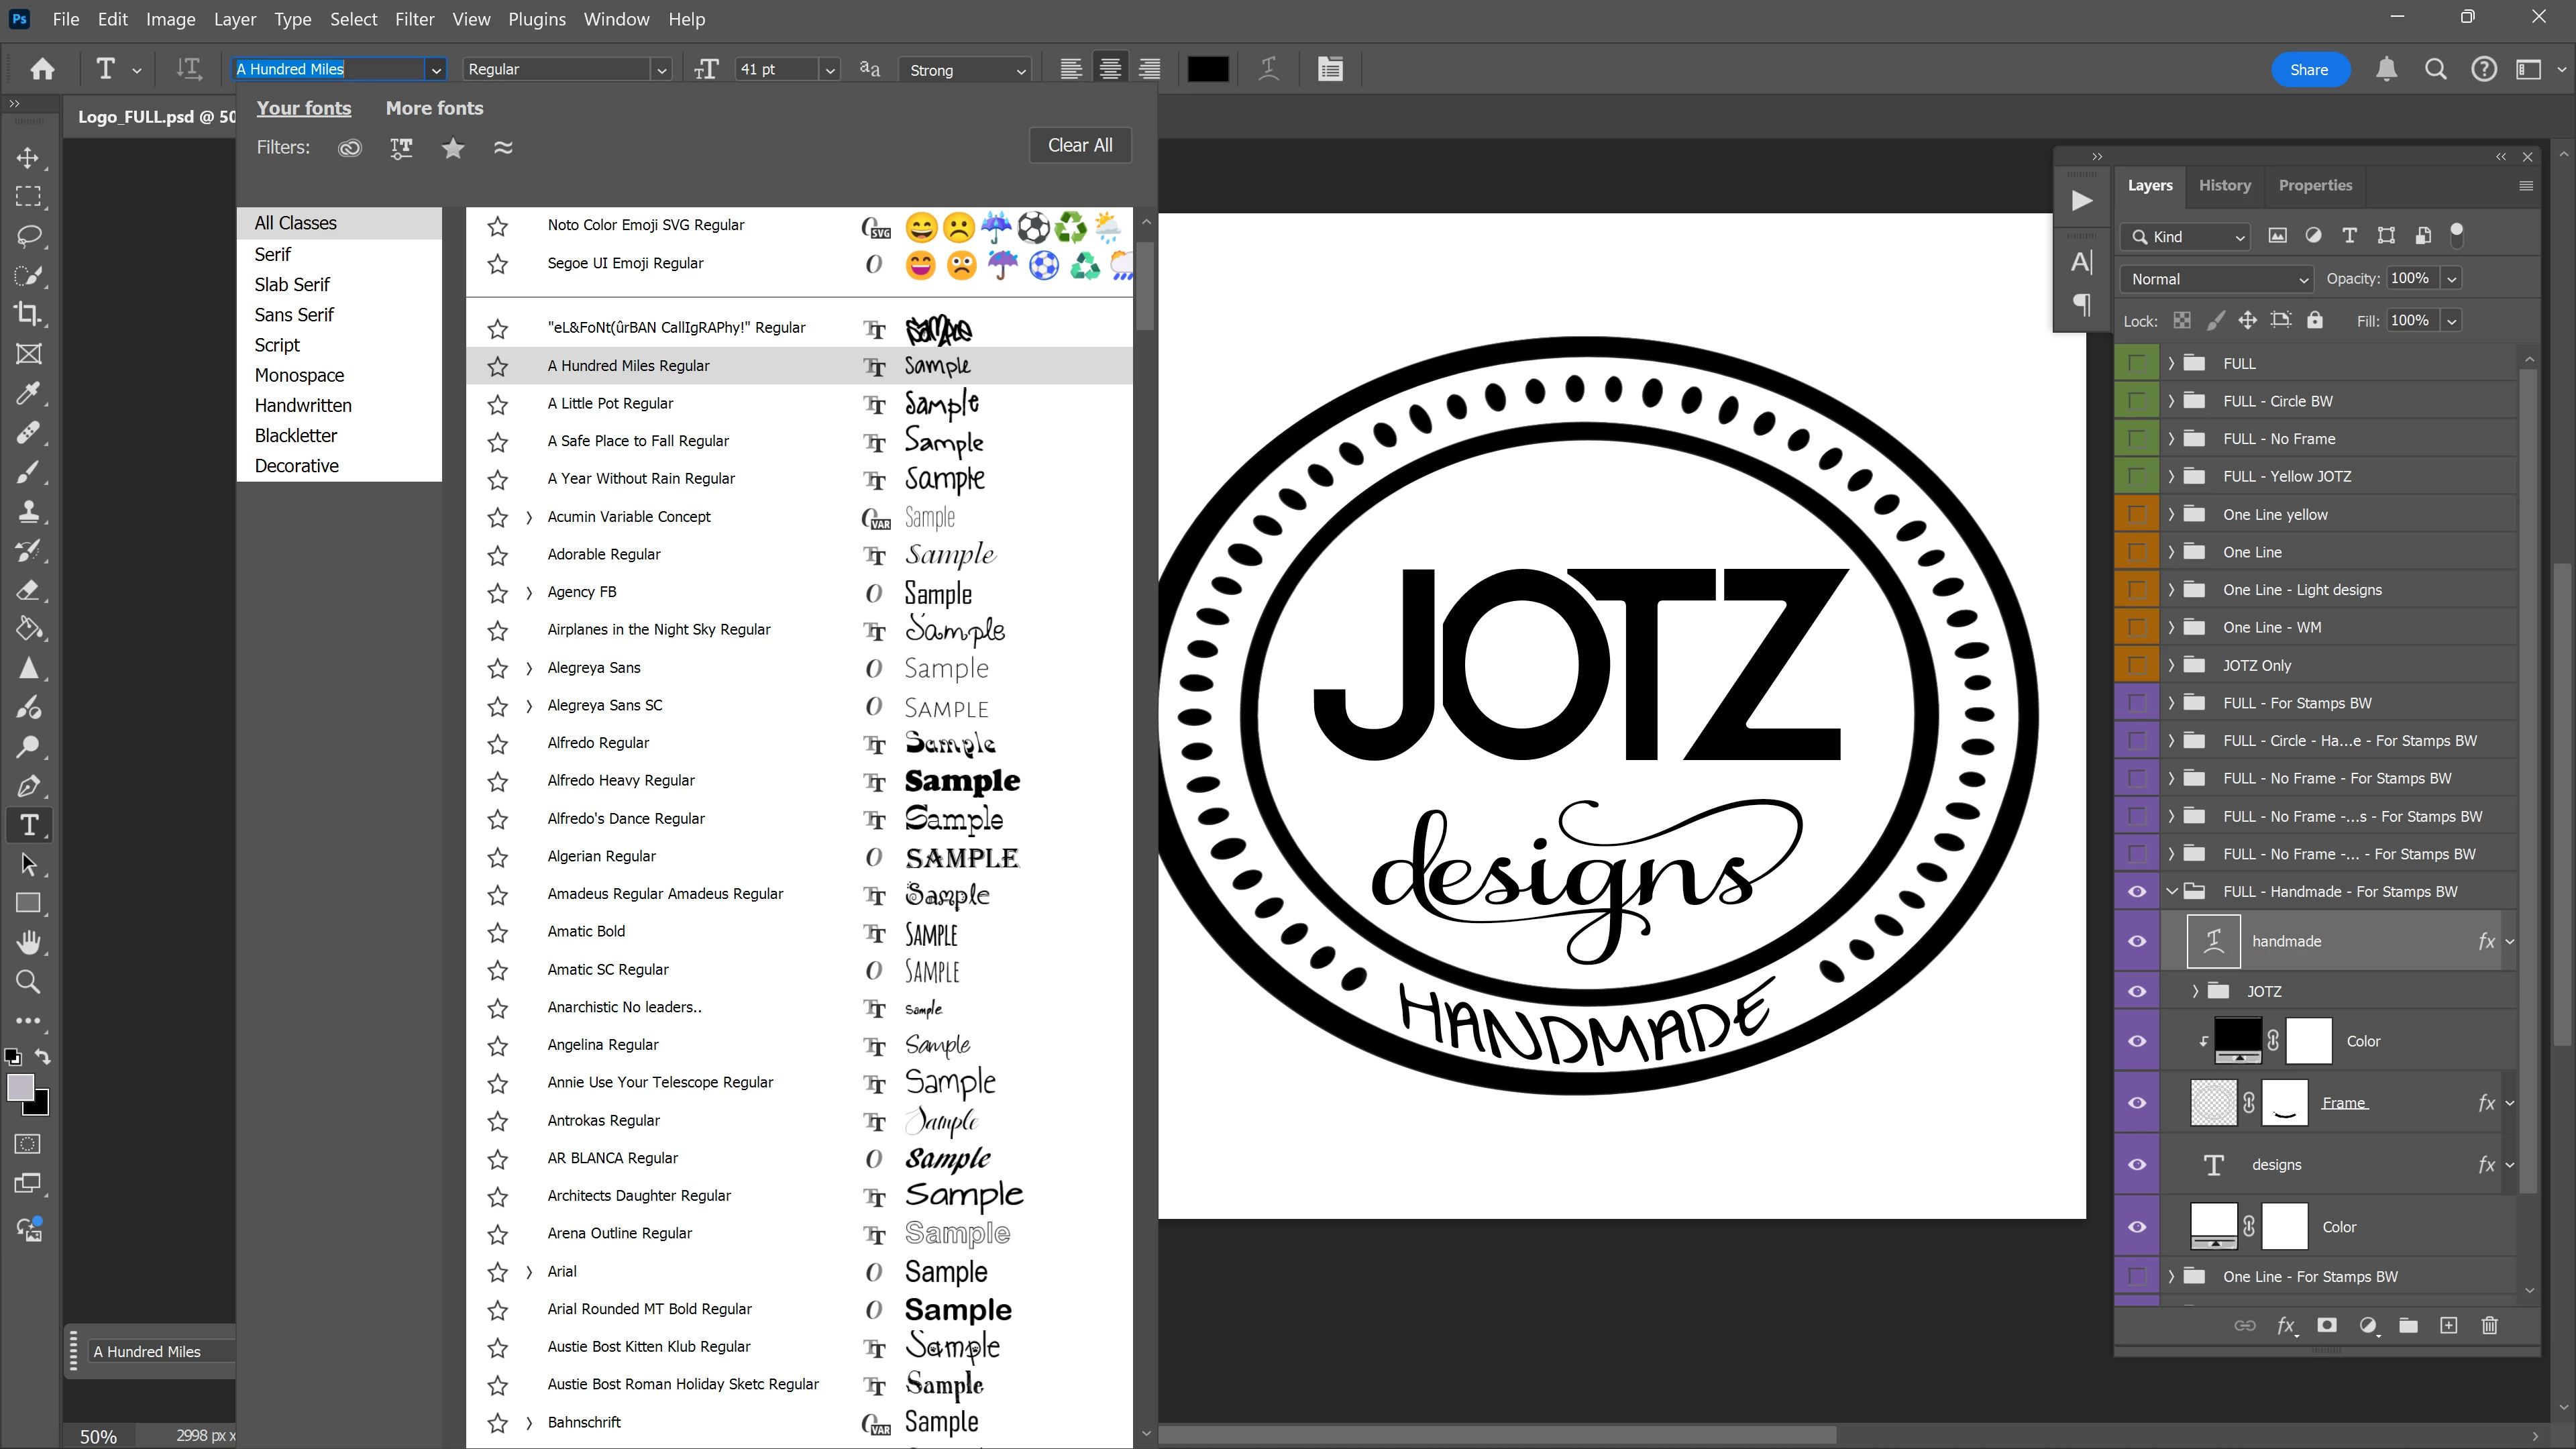Delete layer with the trash icon
2576x1449 pixels.
pyautogui.click(x=2490, y=1326)
